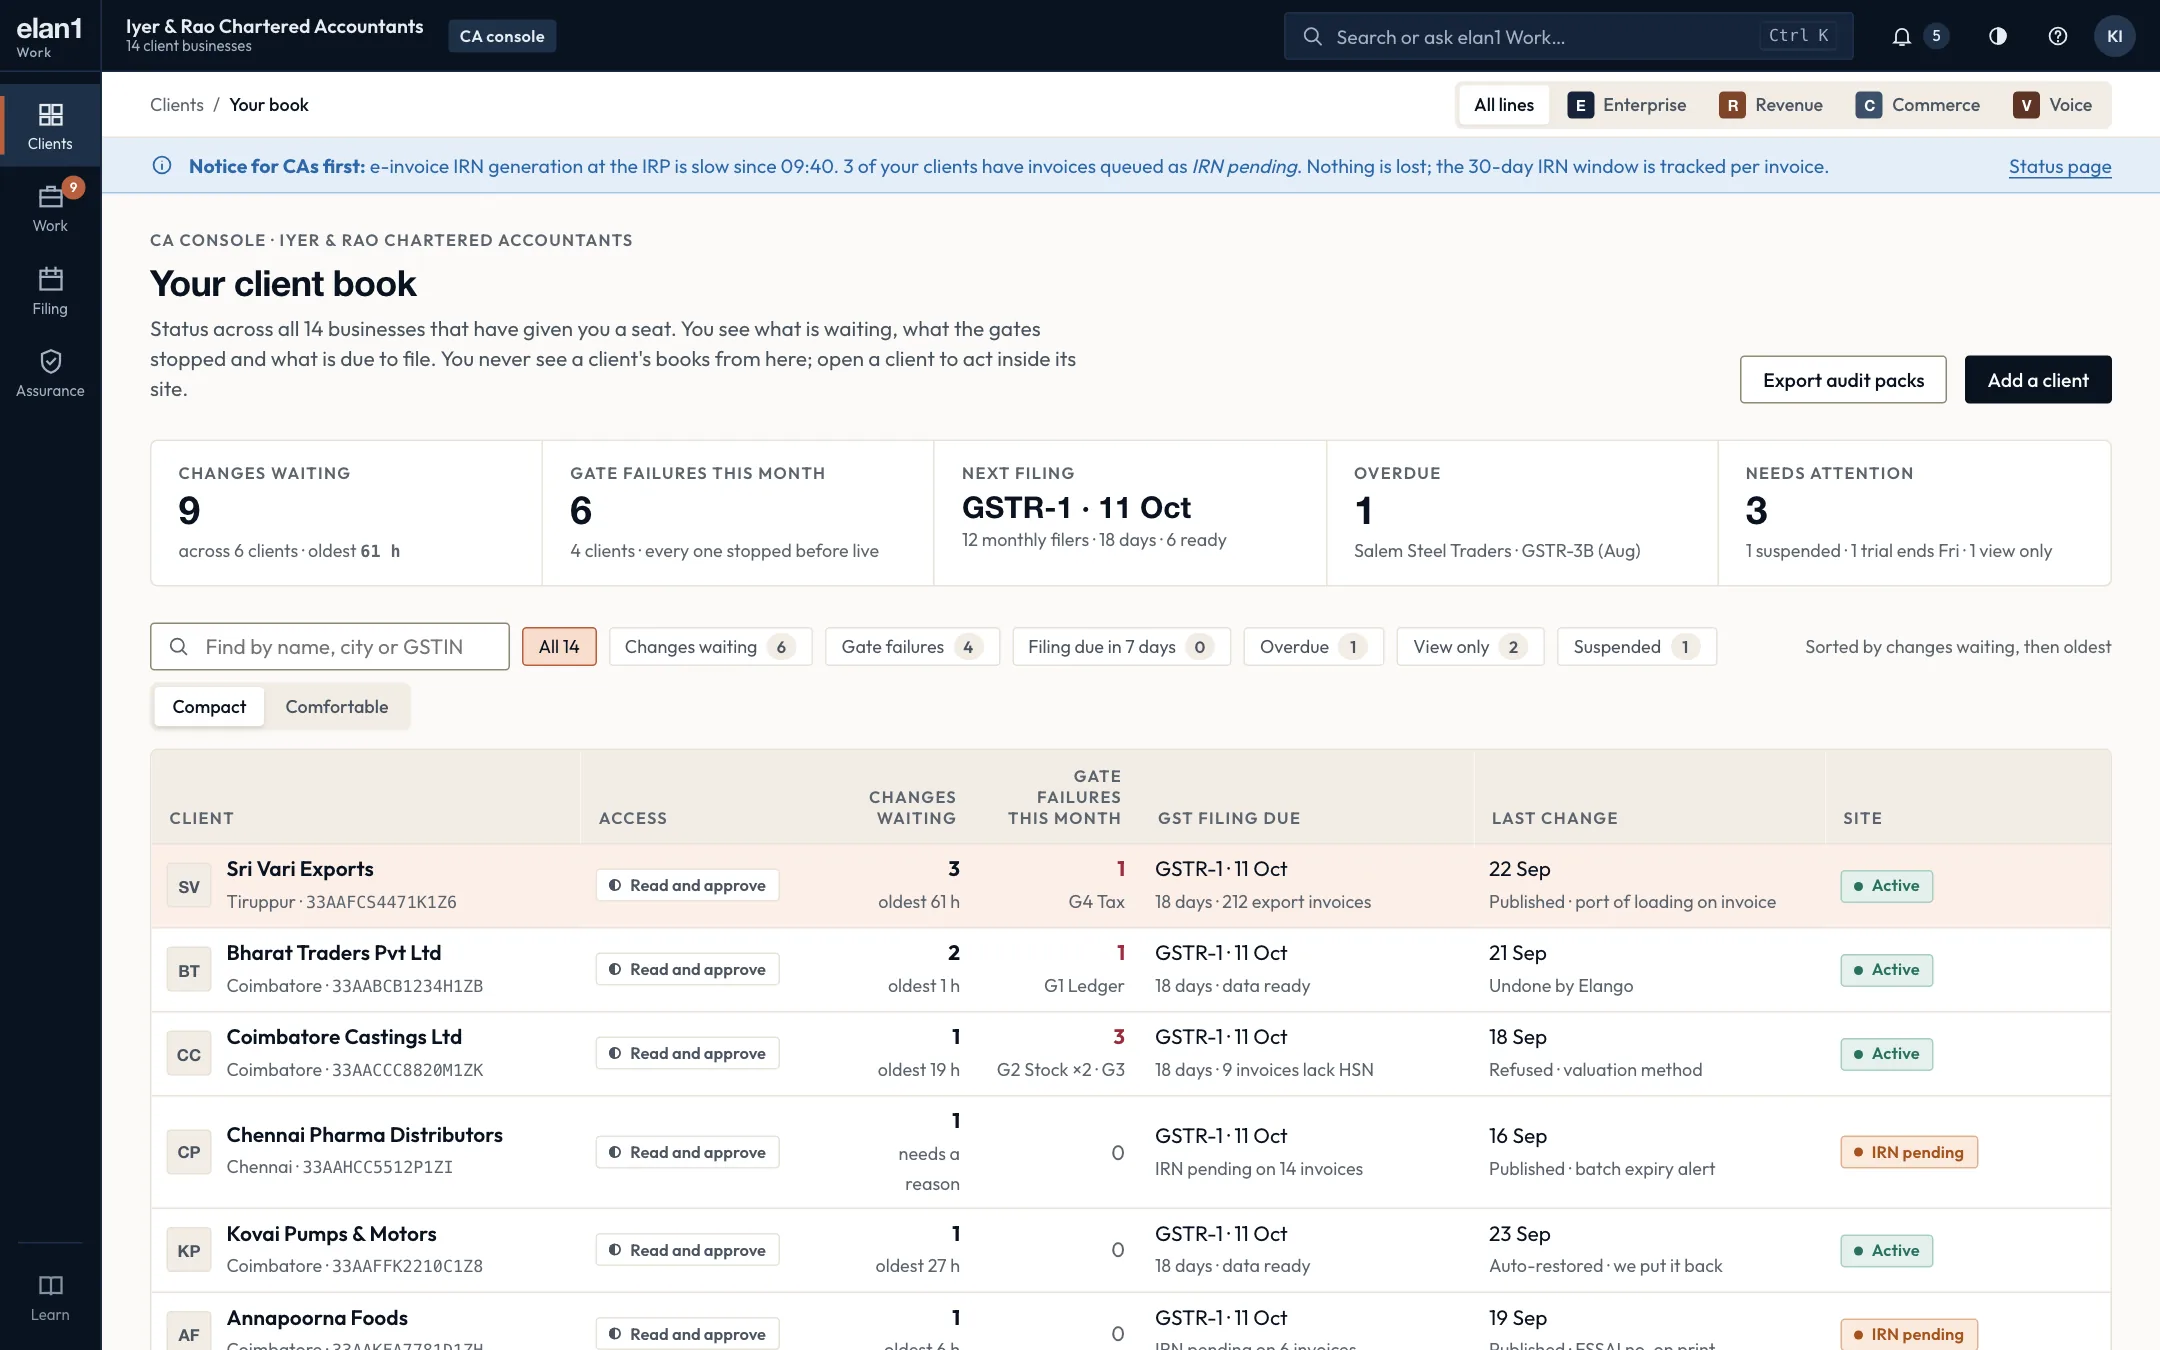The width and height of the screenshot is (2160, 1350).
Task: Open the KI user avatar menu
Action: coord(2114,37)
